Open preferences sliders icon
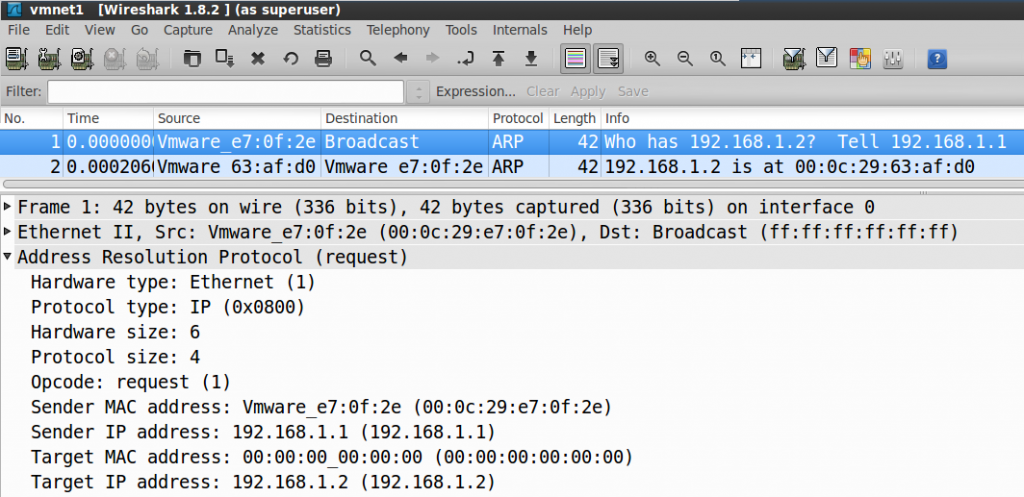The image size is (1024, 497). pos(893,59)
